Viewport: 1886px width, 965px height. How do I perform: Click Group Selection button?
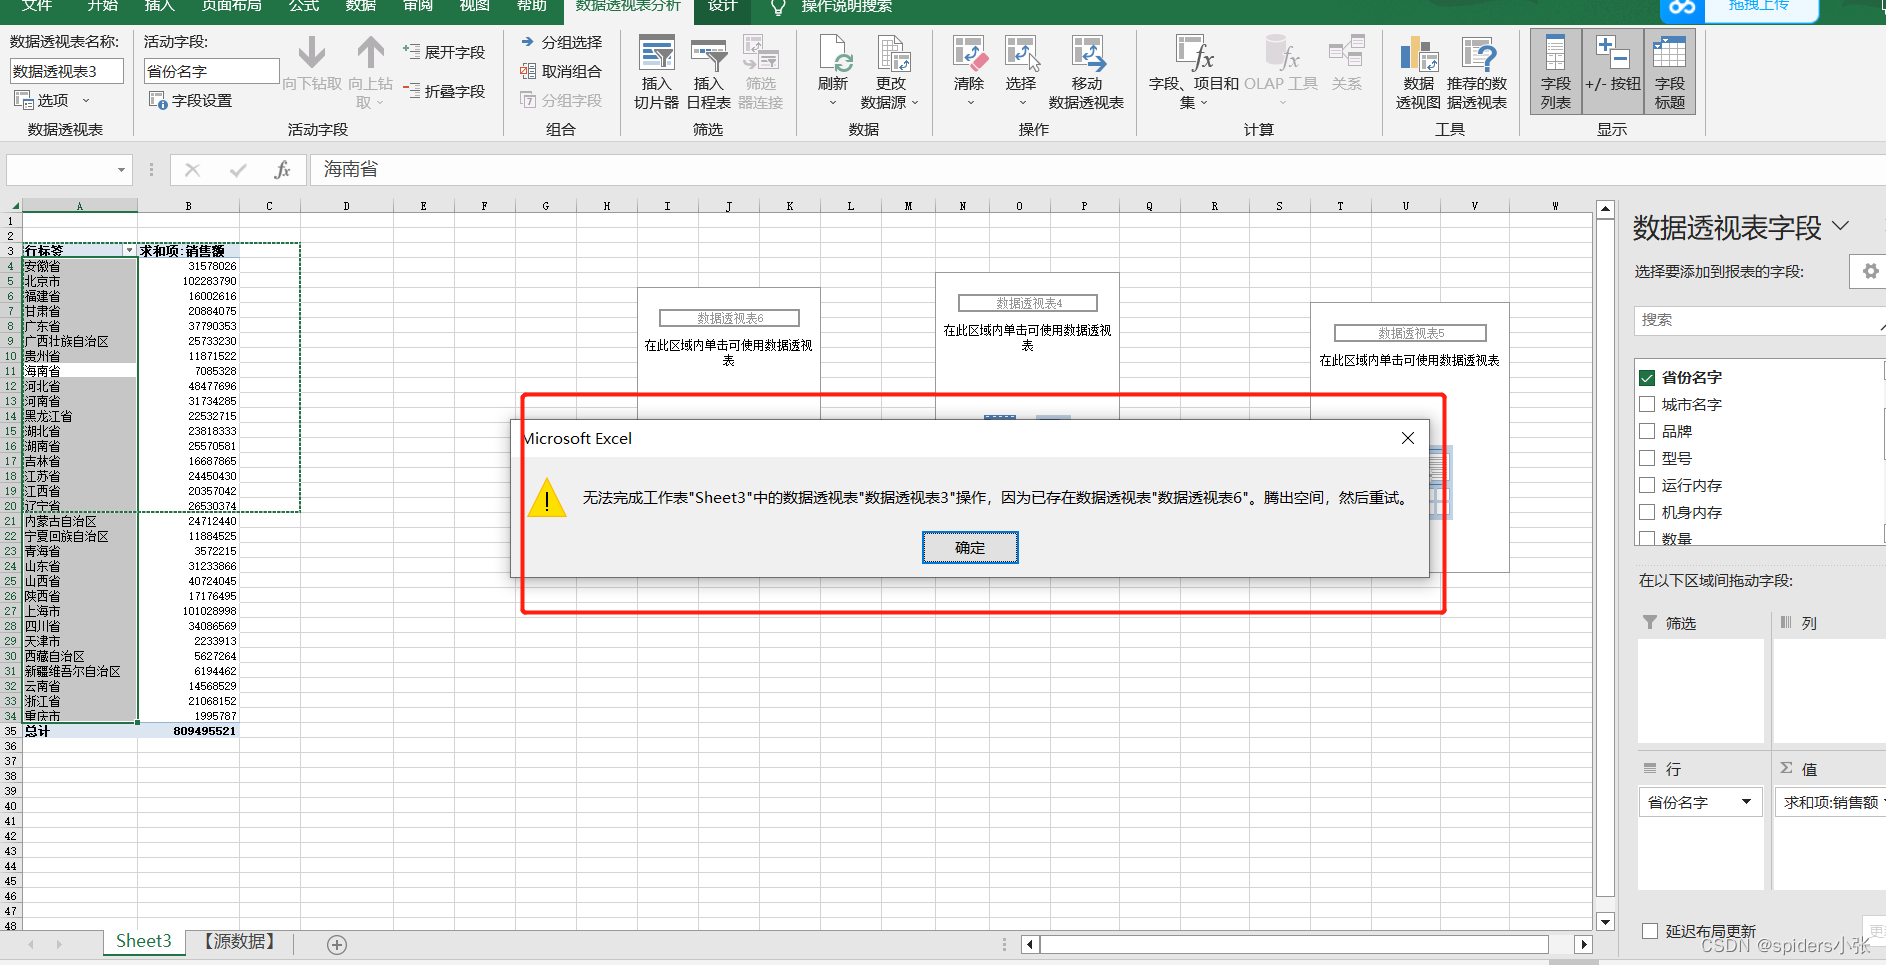(562, 42)
